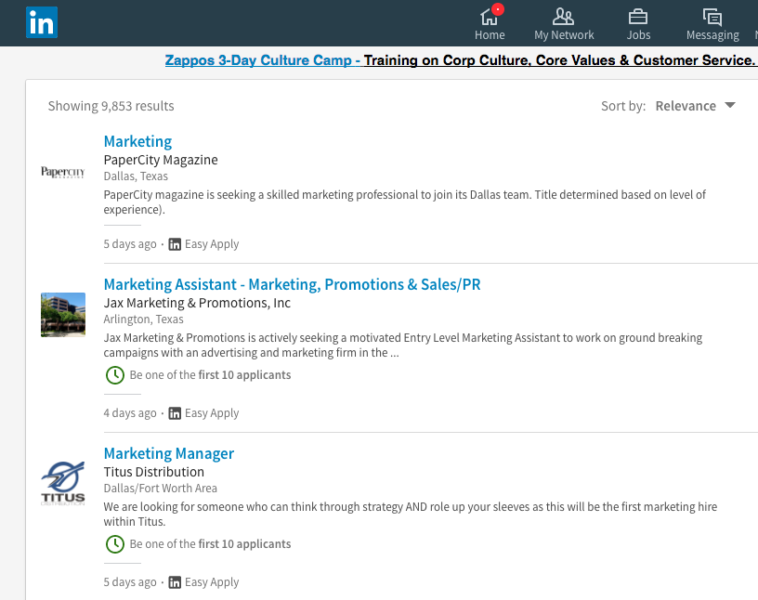Expand the Sort by Relevance dropdown
The width and height of the screenshot is (758, 600).
point(695,106)
